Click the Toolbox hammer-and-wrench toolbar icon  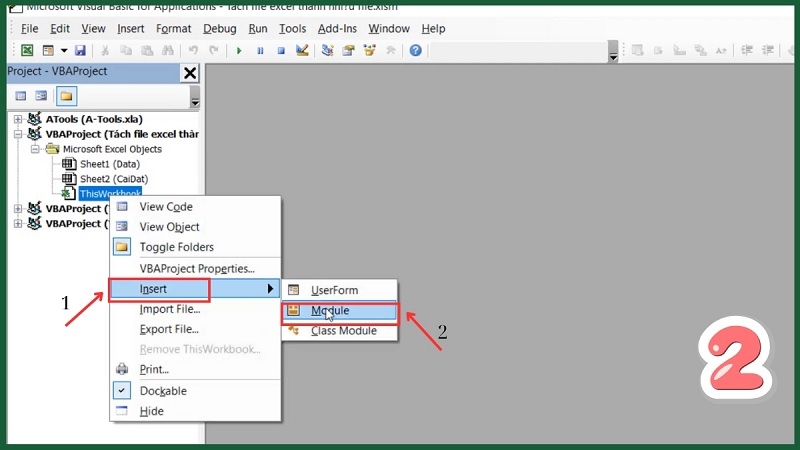coord(391,50)
